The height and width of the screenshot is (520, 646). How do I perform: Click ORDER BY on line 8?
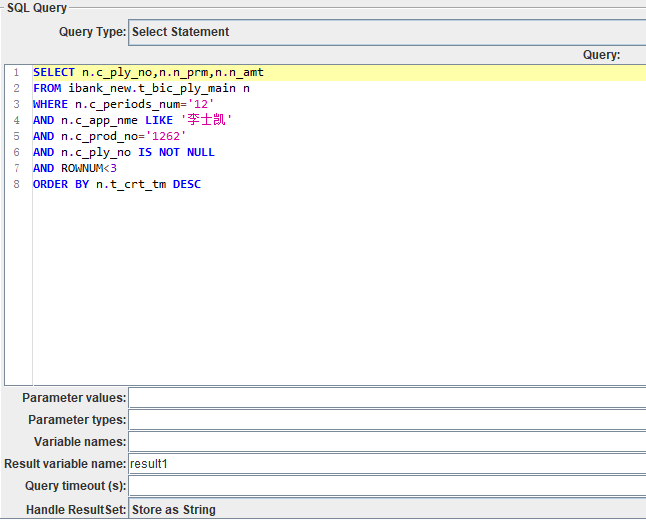click(x=61, y=184)
